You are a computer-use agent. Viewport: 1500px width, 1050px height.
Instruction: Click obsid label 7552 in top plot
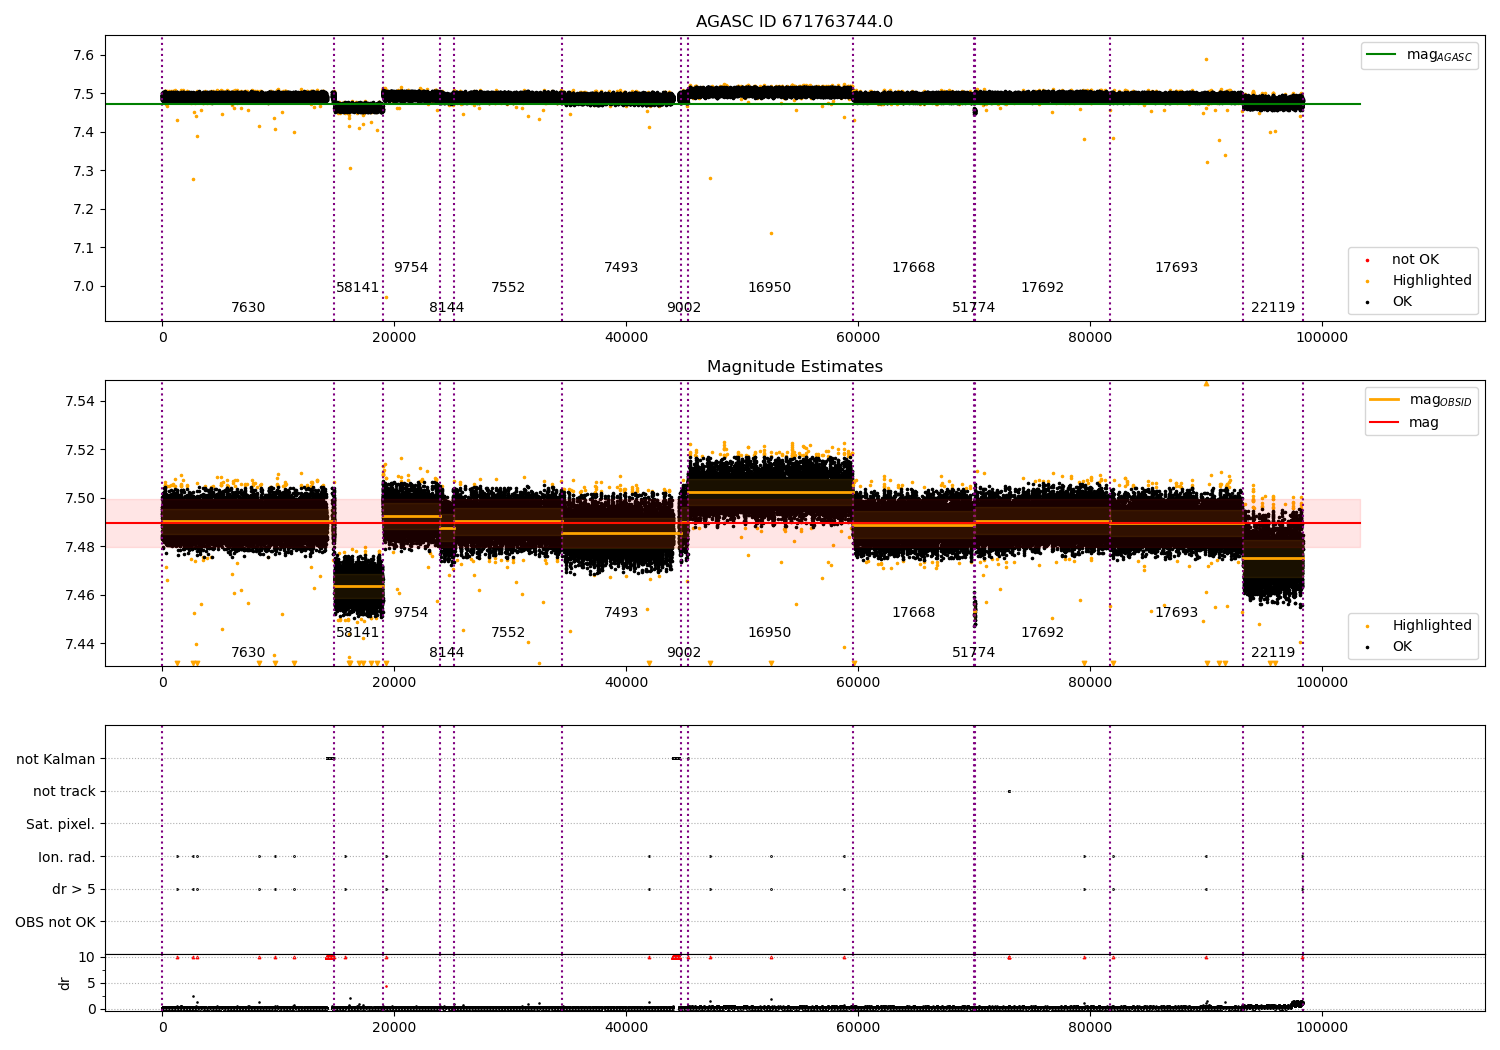508,288
